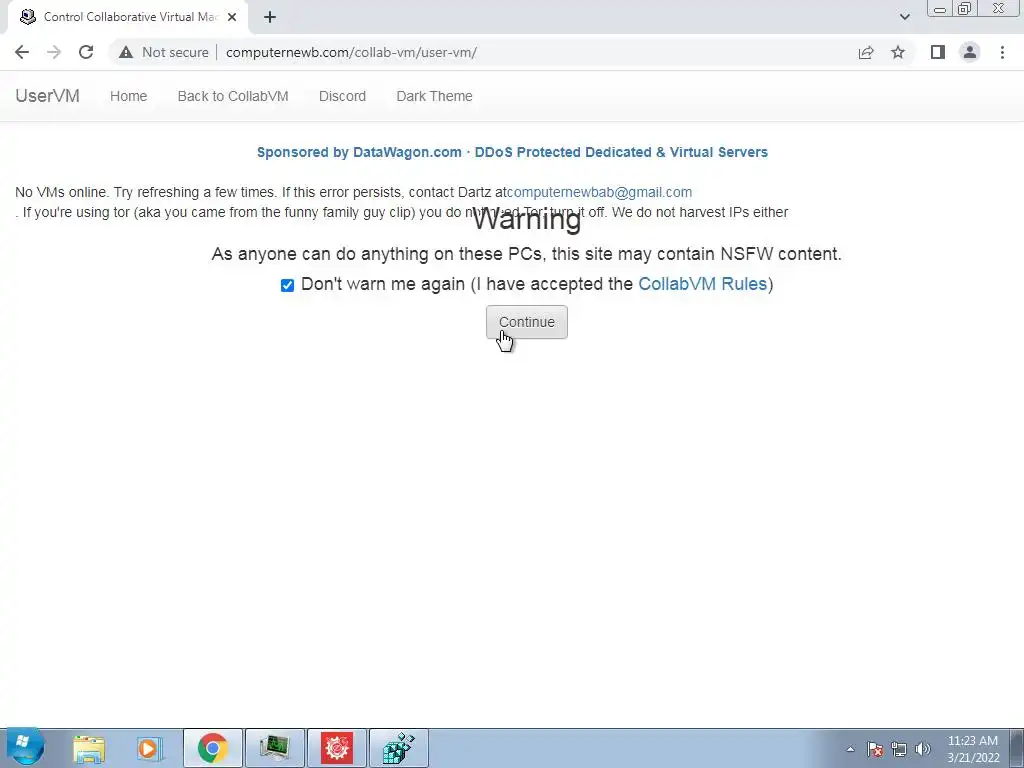
Task: Switch to Dark Theme
Action: tap(434, 96)
